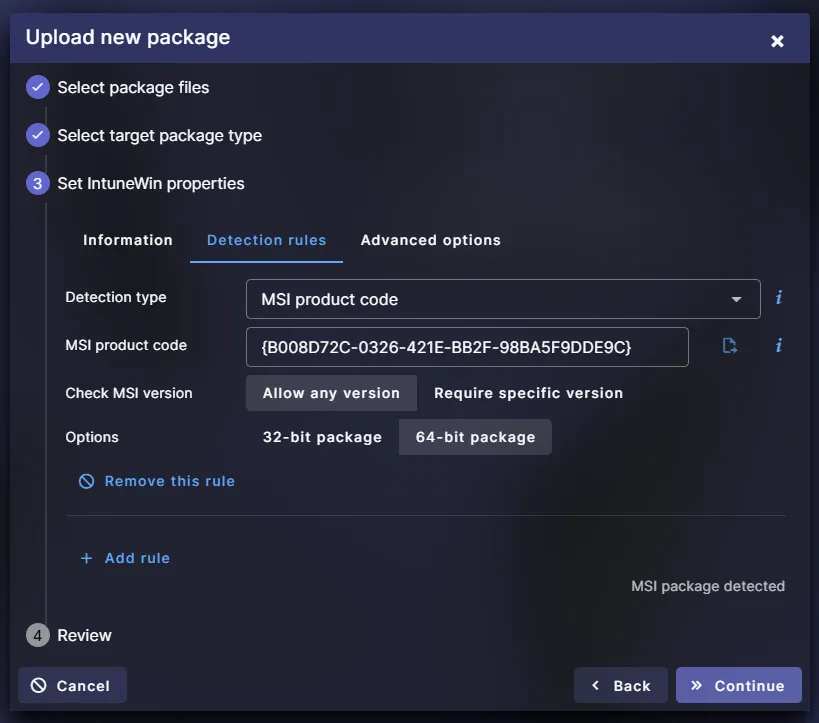Image resolution: width=819 pixels, height=723 pixels.
Task: Click the step 3 number badge
Action: click(38, 183)
